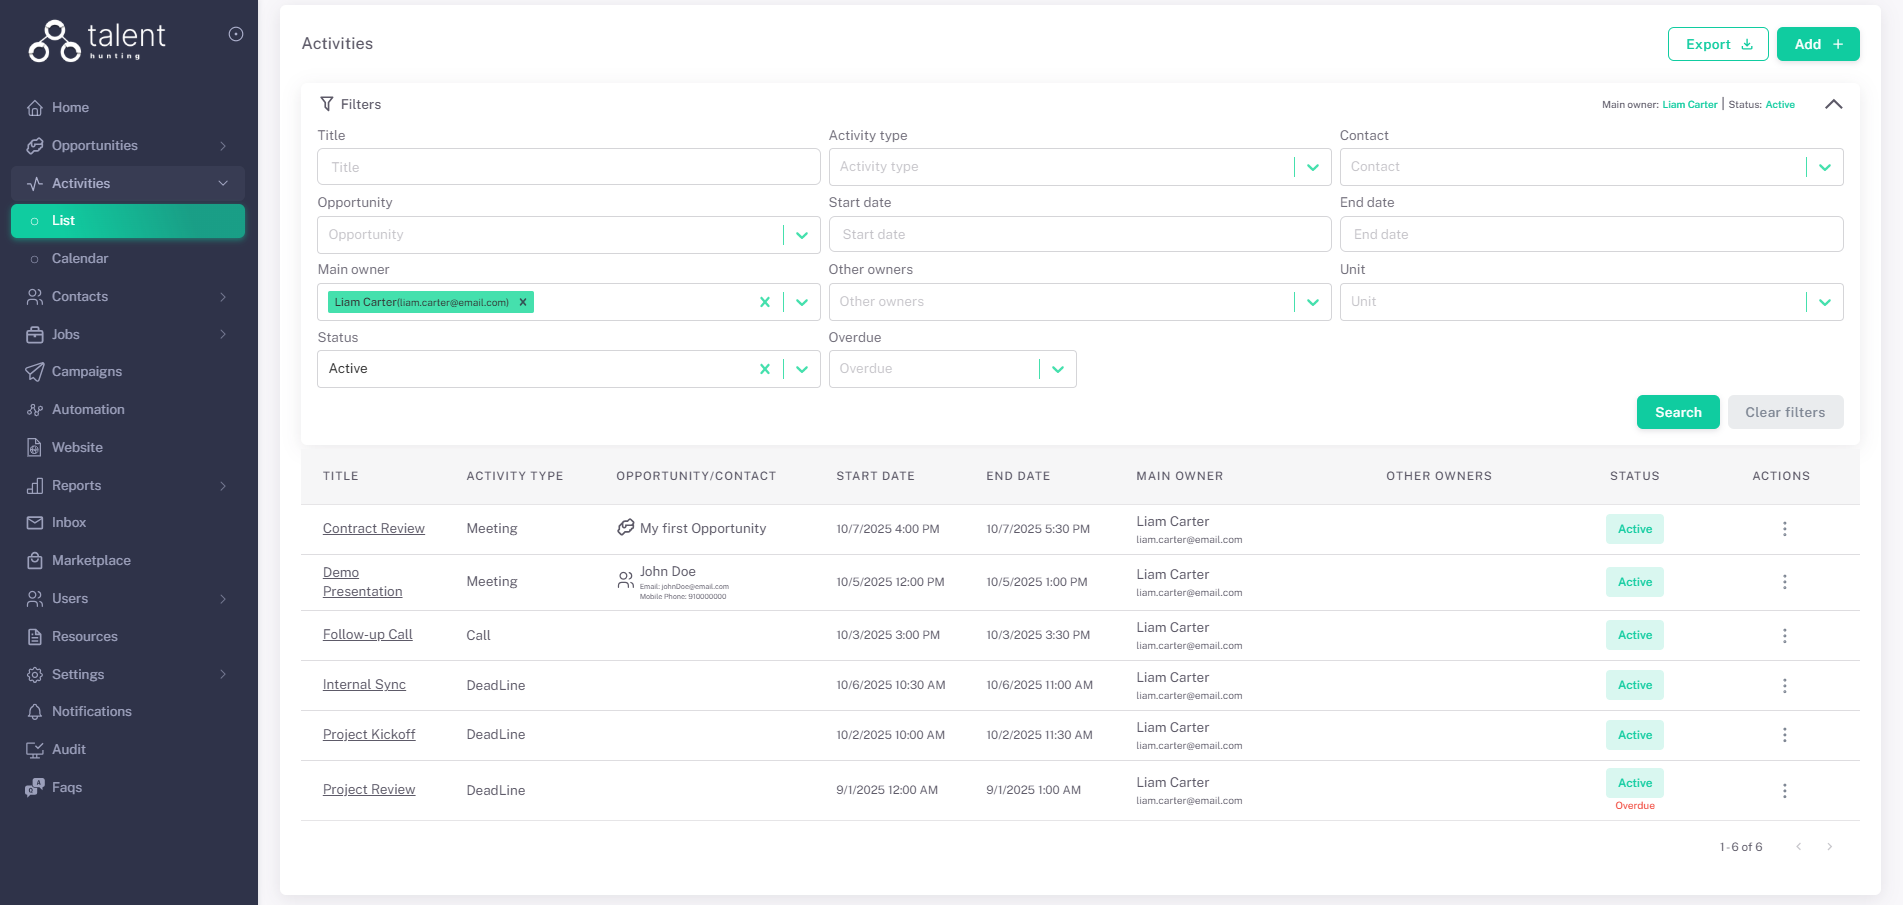Switch to the Calendar view in sidebar
Screen dimensions: 1903x905
(x=80, y=258)
